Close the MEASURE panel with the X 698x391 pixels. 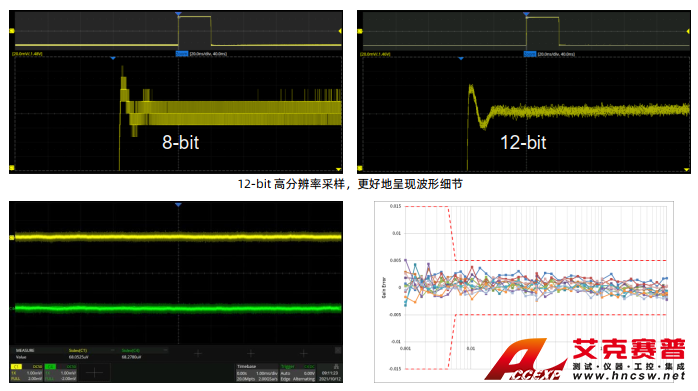tap(338, 350)
